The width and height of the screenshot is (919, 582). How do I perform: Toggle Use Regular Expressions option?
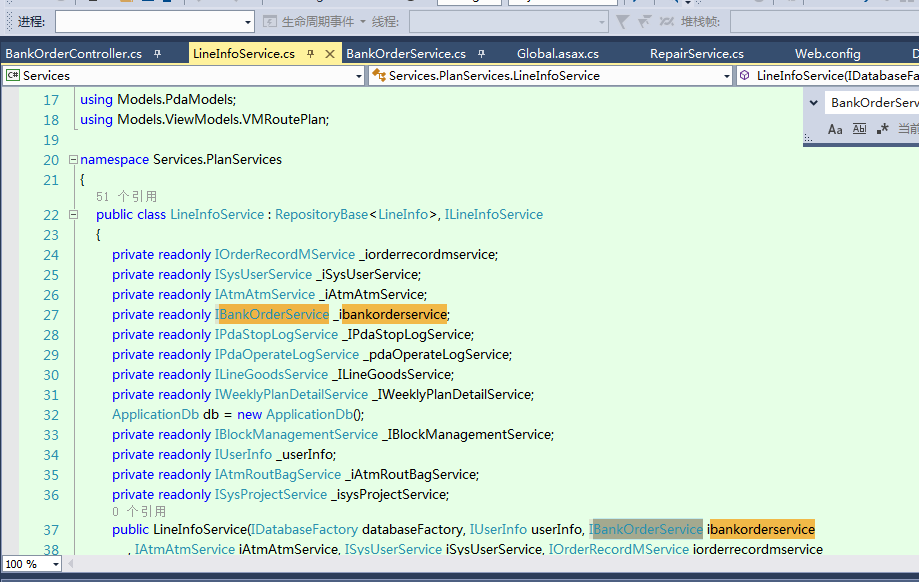pyautogui.click(x=882, y=129)
